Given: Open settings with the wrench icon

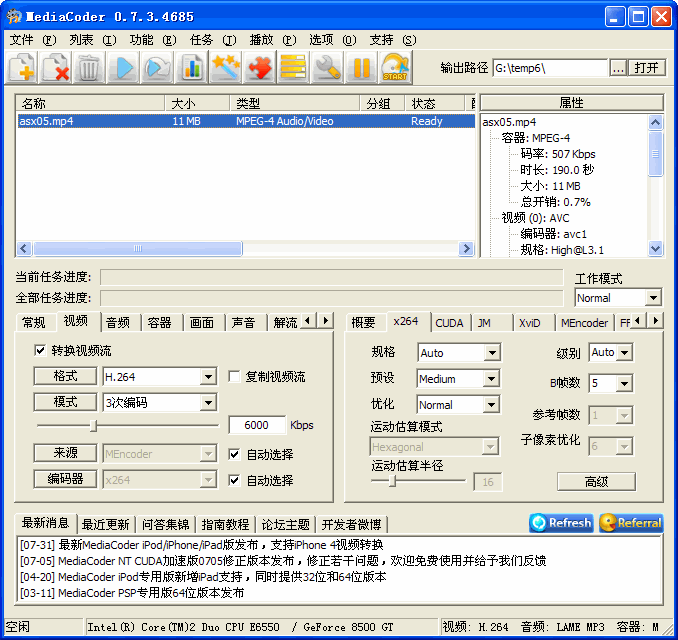Looking at the screenshot, I should (327, 67).
